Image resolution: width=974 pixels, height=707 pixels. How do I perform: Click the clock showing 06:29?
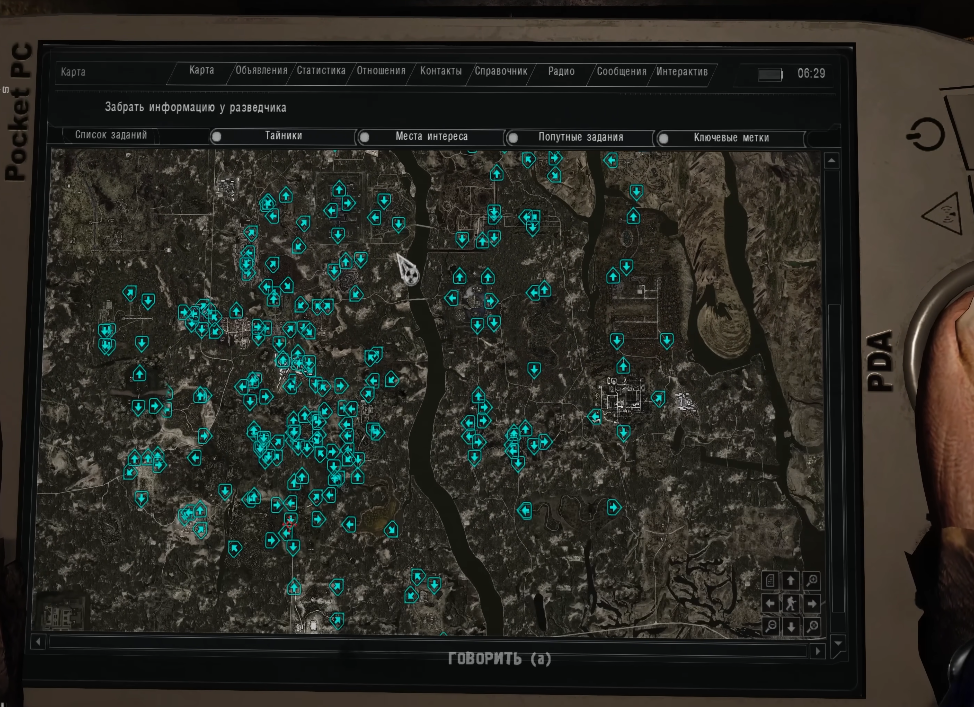811,73
